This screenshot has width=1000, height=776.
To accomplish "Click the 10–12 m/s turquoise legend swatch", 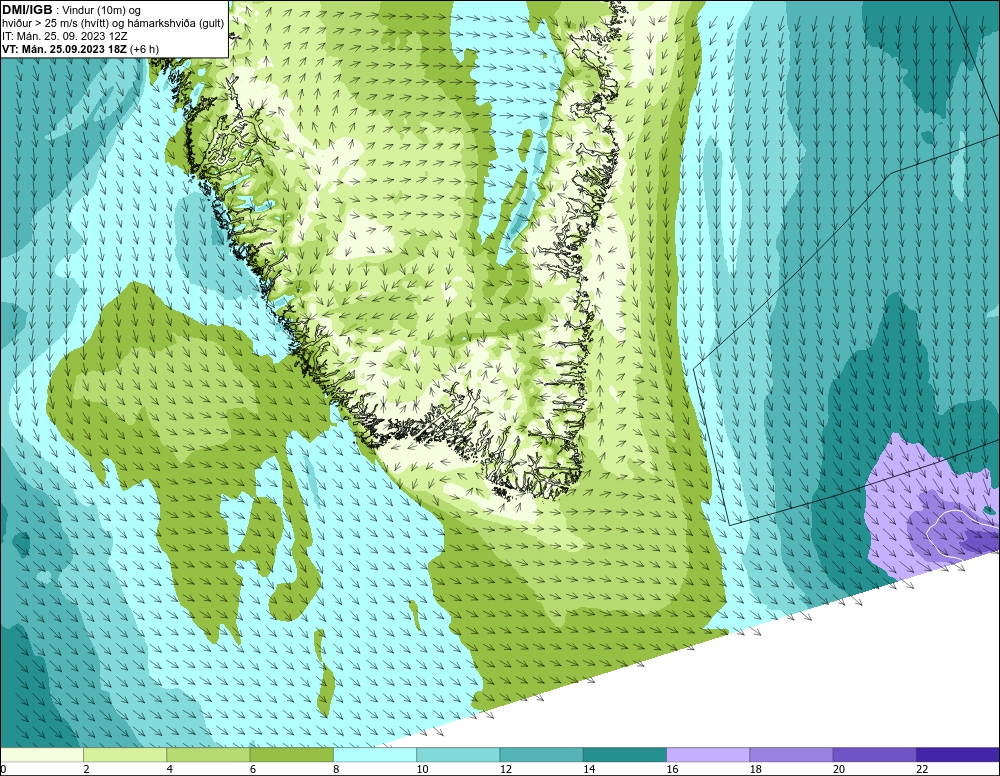I will (x=458, y=755).
